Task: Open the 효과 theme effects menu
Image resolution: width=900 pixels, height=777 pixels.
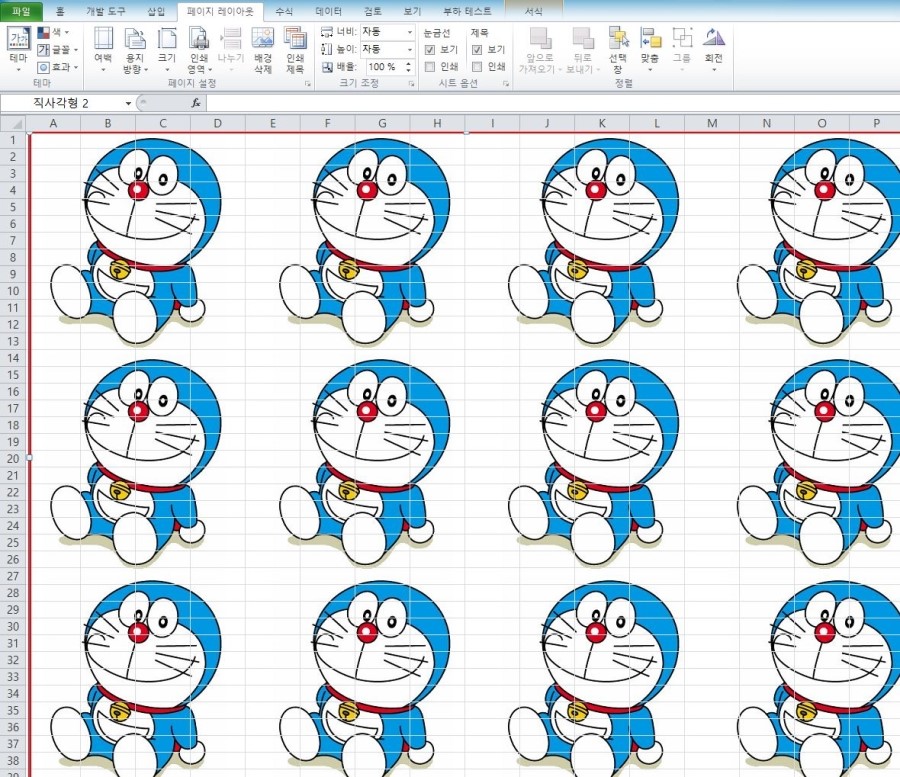Action: tap(57, 67)
